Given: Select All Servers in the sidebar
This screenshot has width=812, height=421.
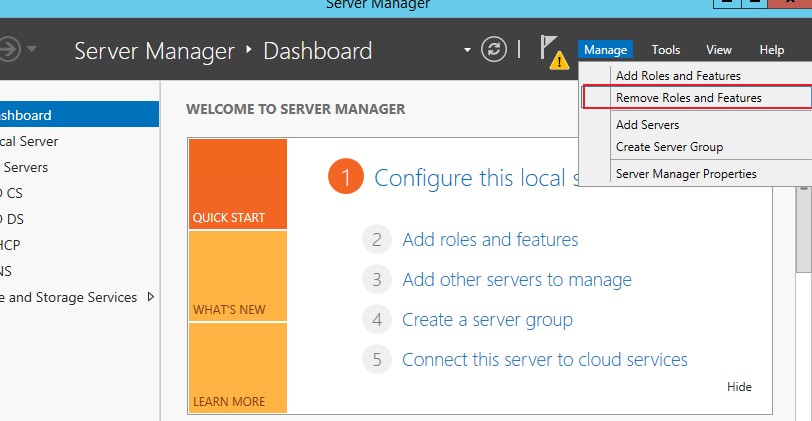Looking at the screenshot, I should pos(79,167).
